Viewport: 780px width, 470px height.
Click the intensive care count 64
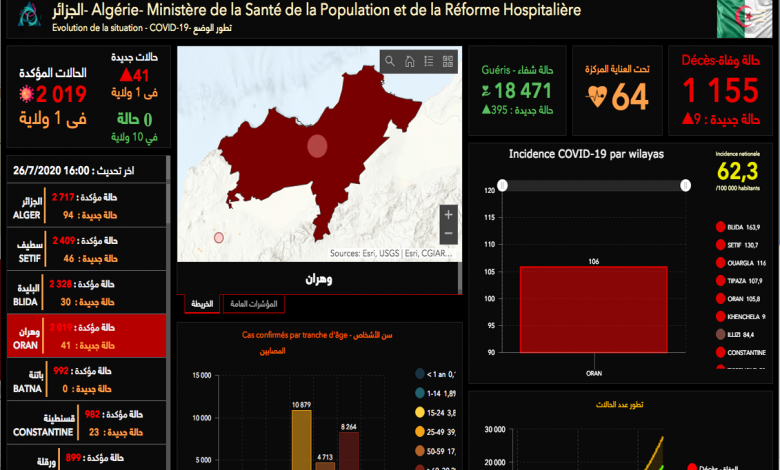pos(630,96)
